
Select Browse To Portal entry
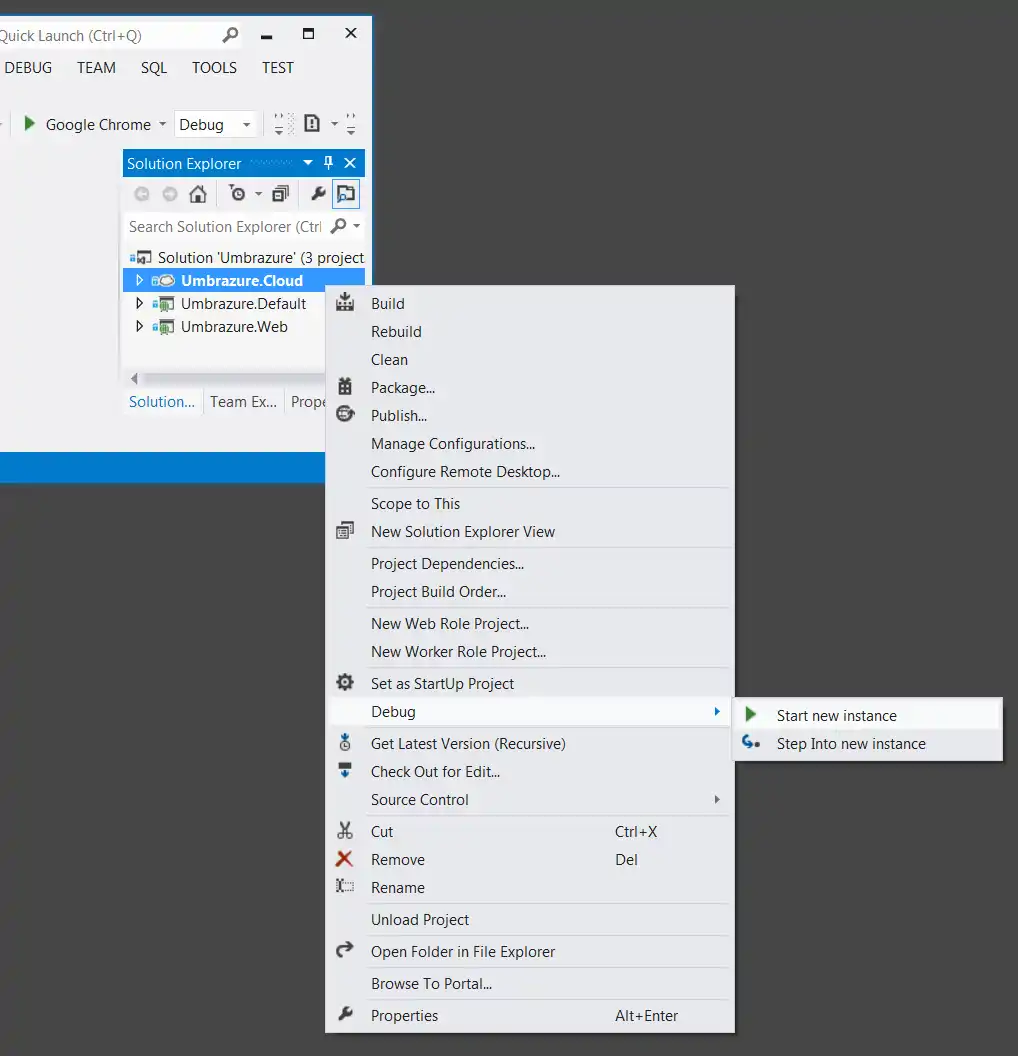coord(529,984)
